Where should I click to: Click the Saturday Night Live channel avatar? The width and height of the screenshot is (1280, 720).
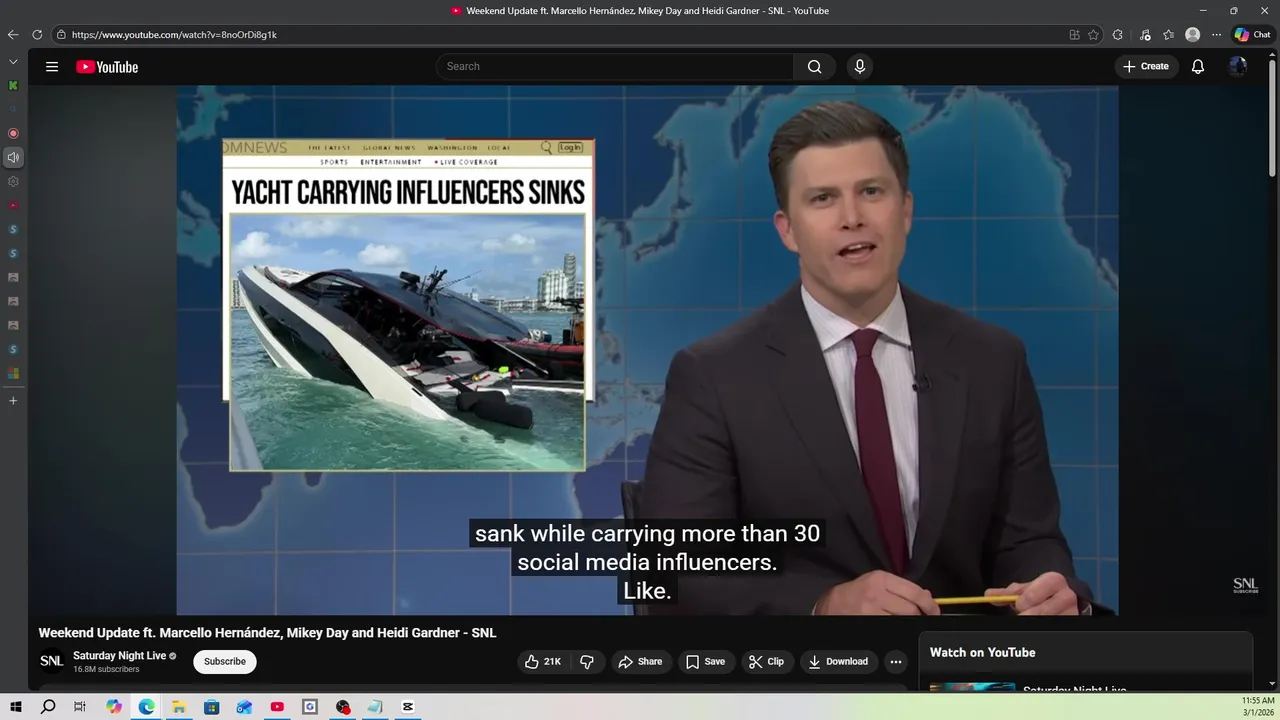[x=51, y=662]
